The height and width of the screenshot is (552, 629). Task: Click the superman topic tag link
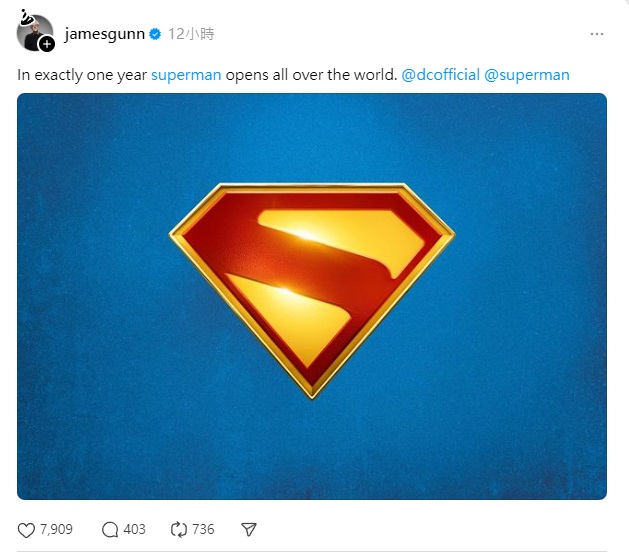(186, 75)
